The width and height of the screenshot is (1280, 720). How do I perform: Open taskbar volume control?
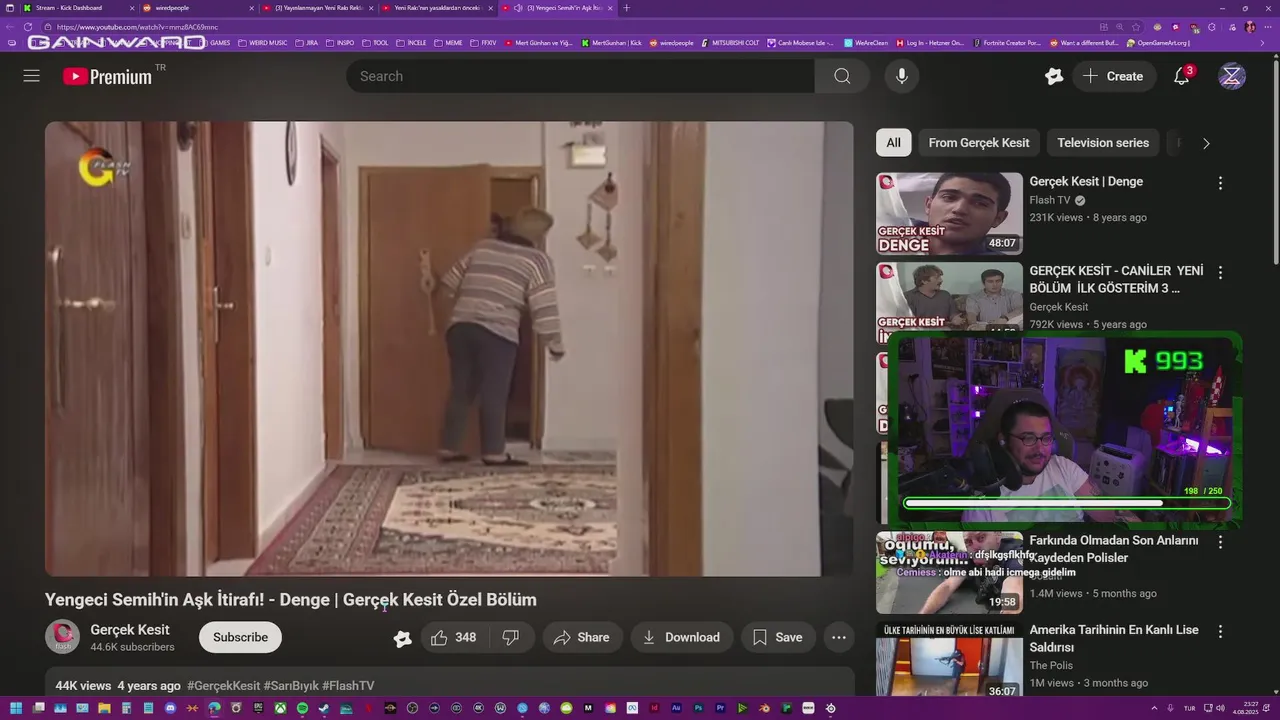pos(1220,708)
